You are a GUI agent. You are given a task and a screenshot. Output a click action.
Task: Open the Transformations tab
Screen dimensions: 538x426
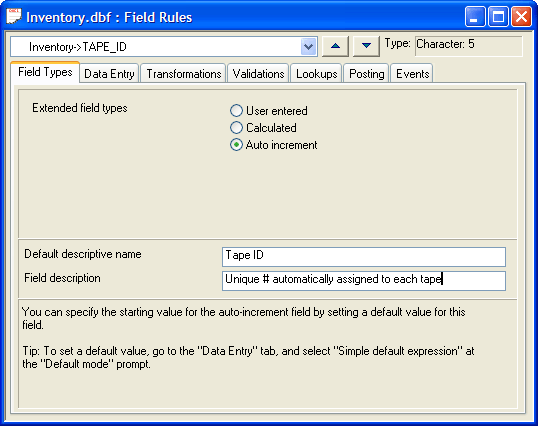(x=184, y=73)
